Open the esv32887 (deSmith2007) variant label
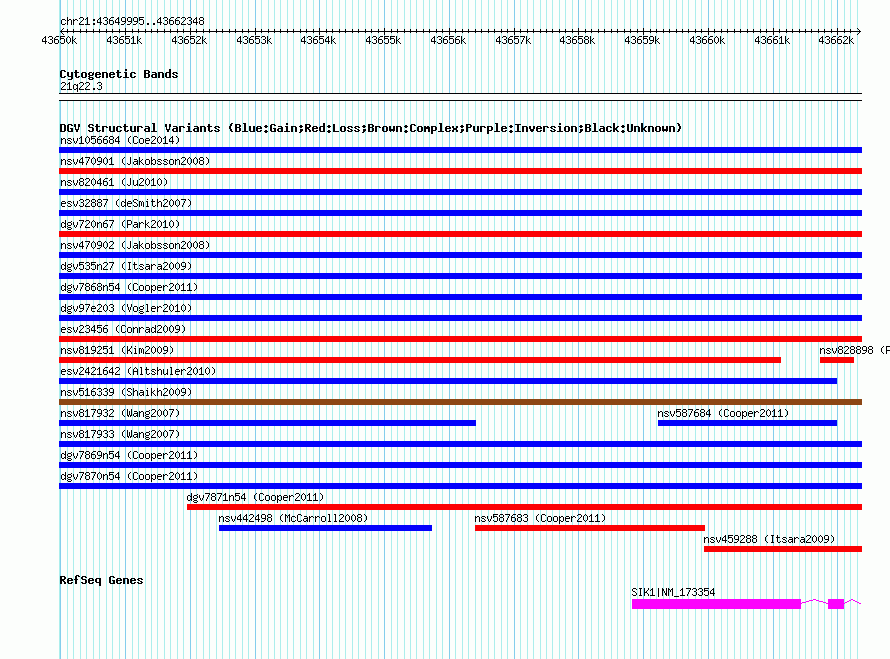This screenshot has width=890, height=659. point(126,203)
